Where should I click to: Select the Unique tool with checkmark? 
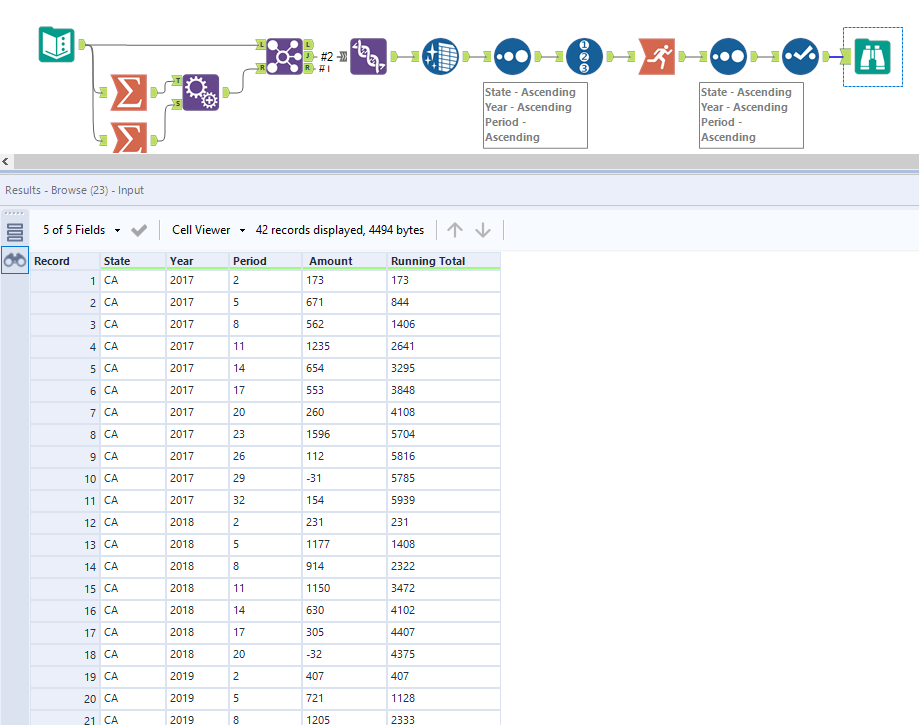point(800,57)
